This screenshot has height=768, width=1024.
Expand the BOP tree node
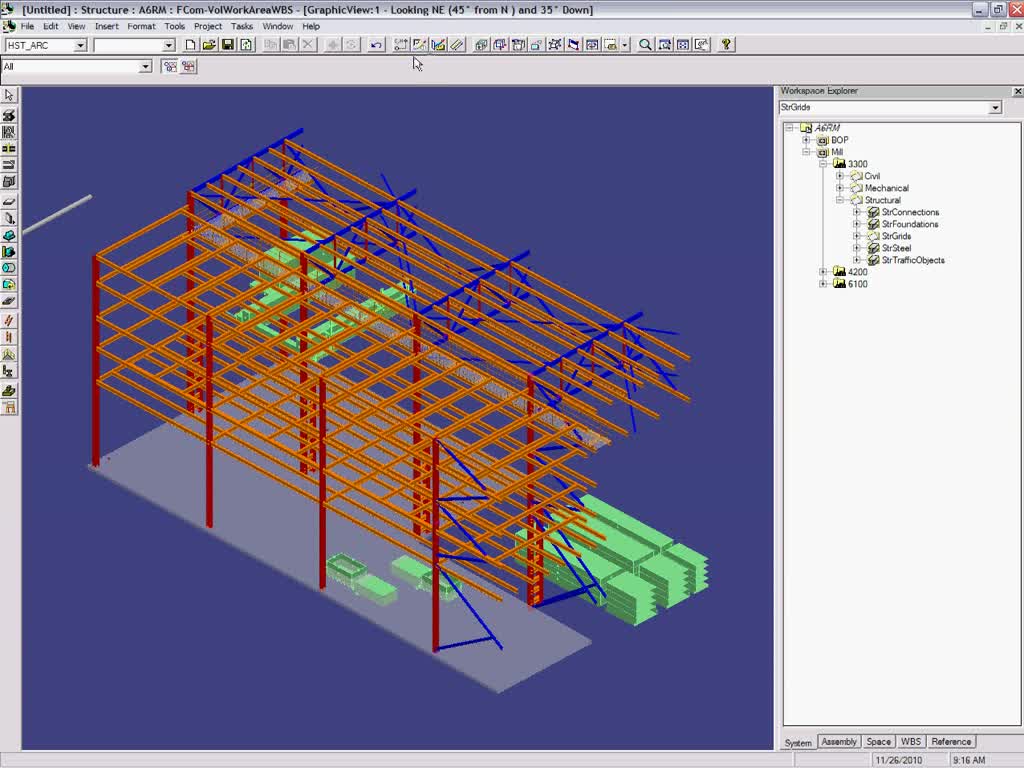click(806, 140)
